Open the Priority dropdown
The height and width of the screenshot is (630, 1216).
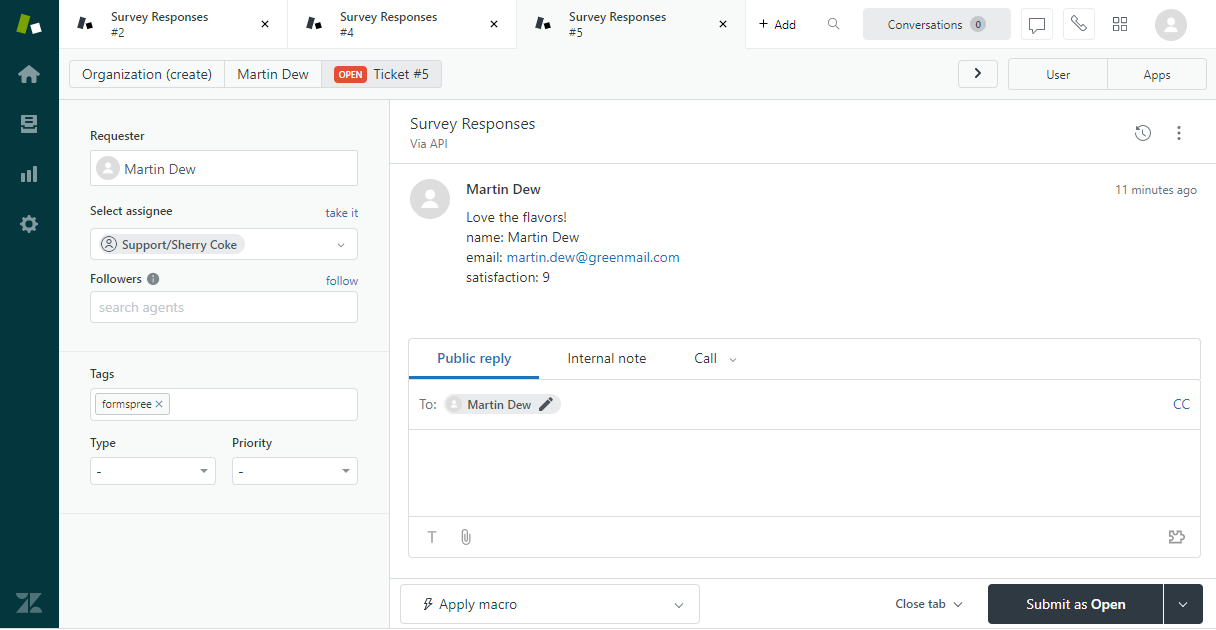pyautogui.click(x=294, y=470)
